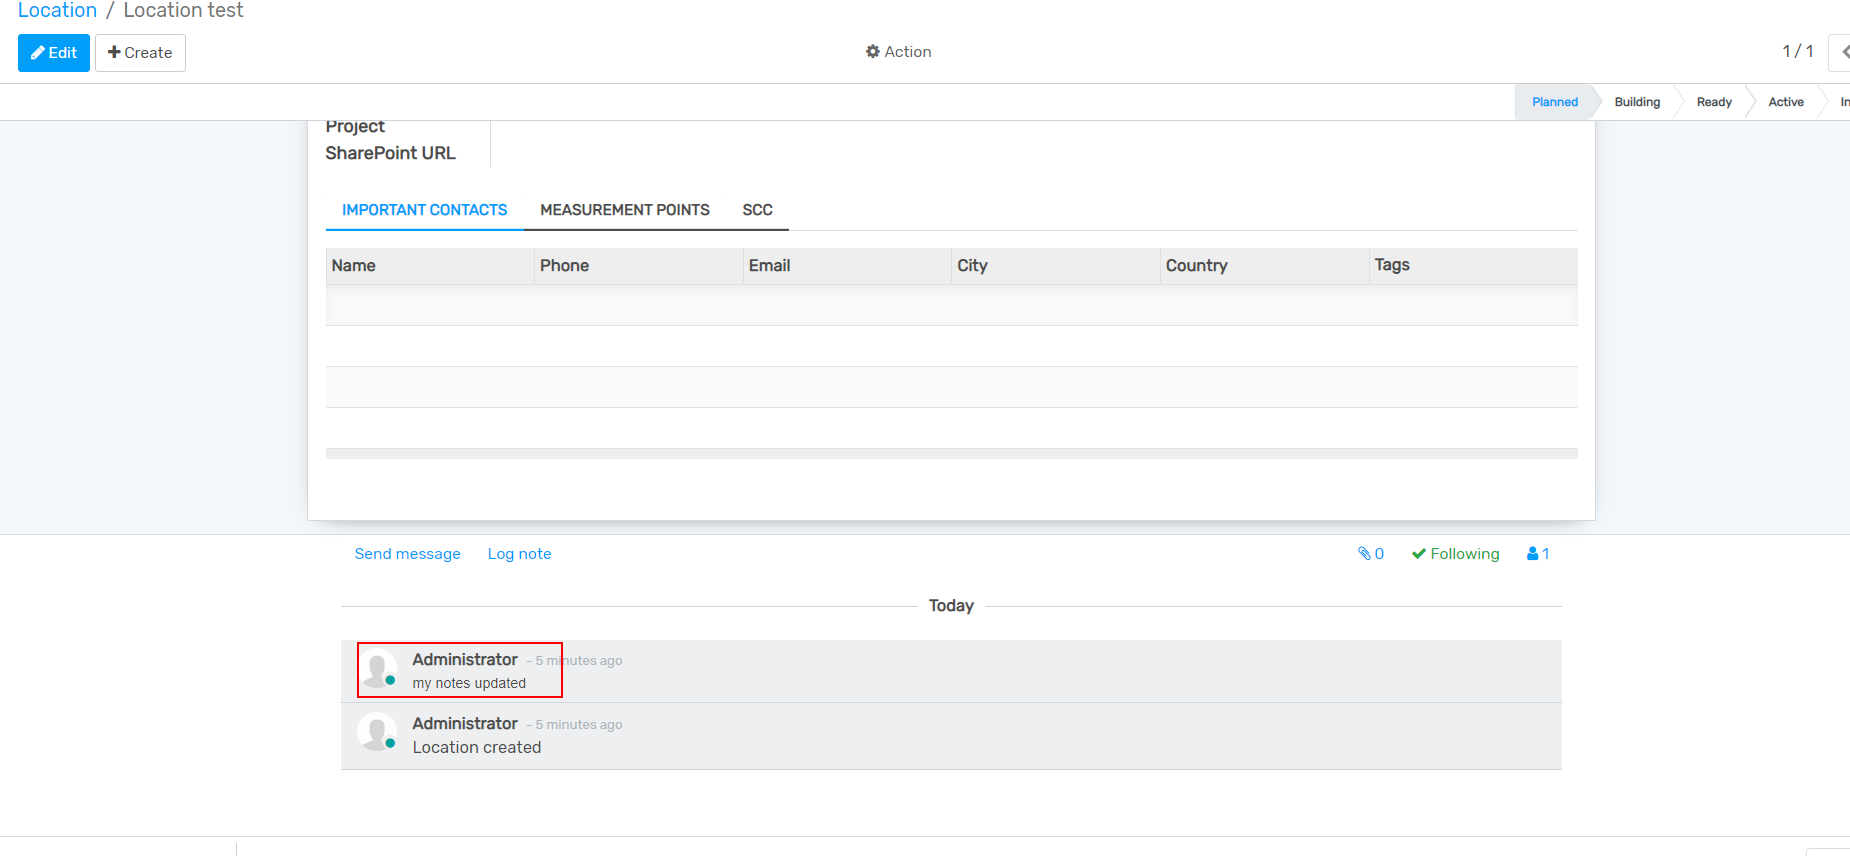This screenshot has width=1850, height=856.
Task: Click the previous record arrow
Action: click(1842, 52)
